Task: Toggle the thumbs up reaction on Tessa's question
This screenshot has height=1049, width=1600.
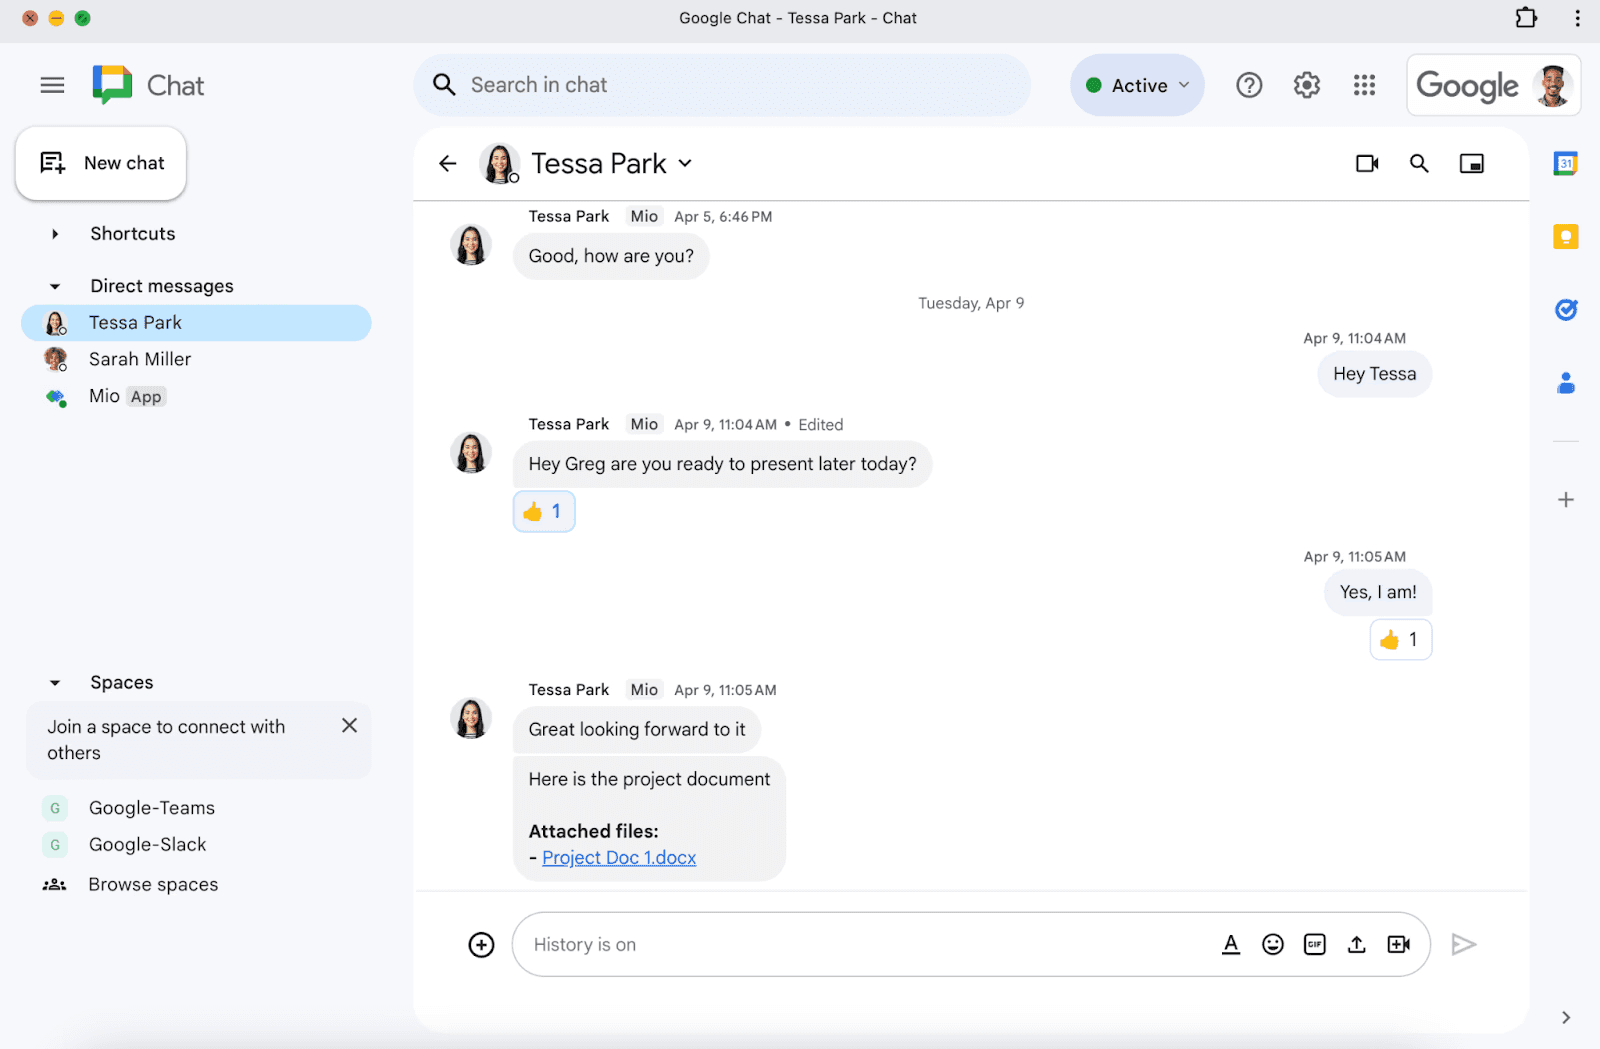Action: click(543, 511)
